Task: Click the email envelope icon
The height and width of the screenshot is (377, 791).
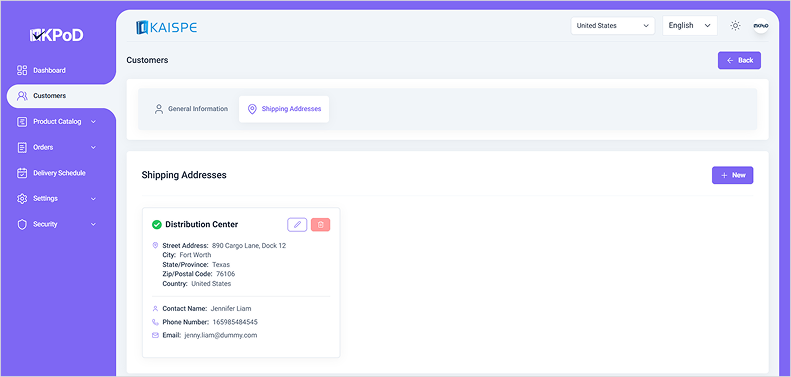Action: [155, 335]
